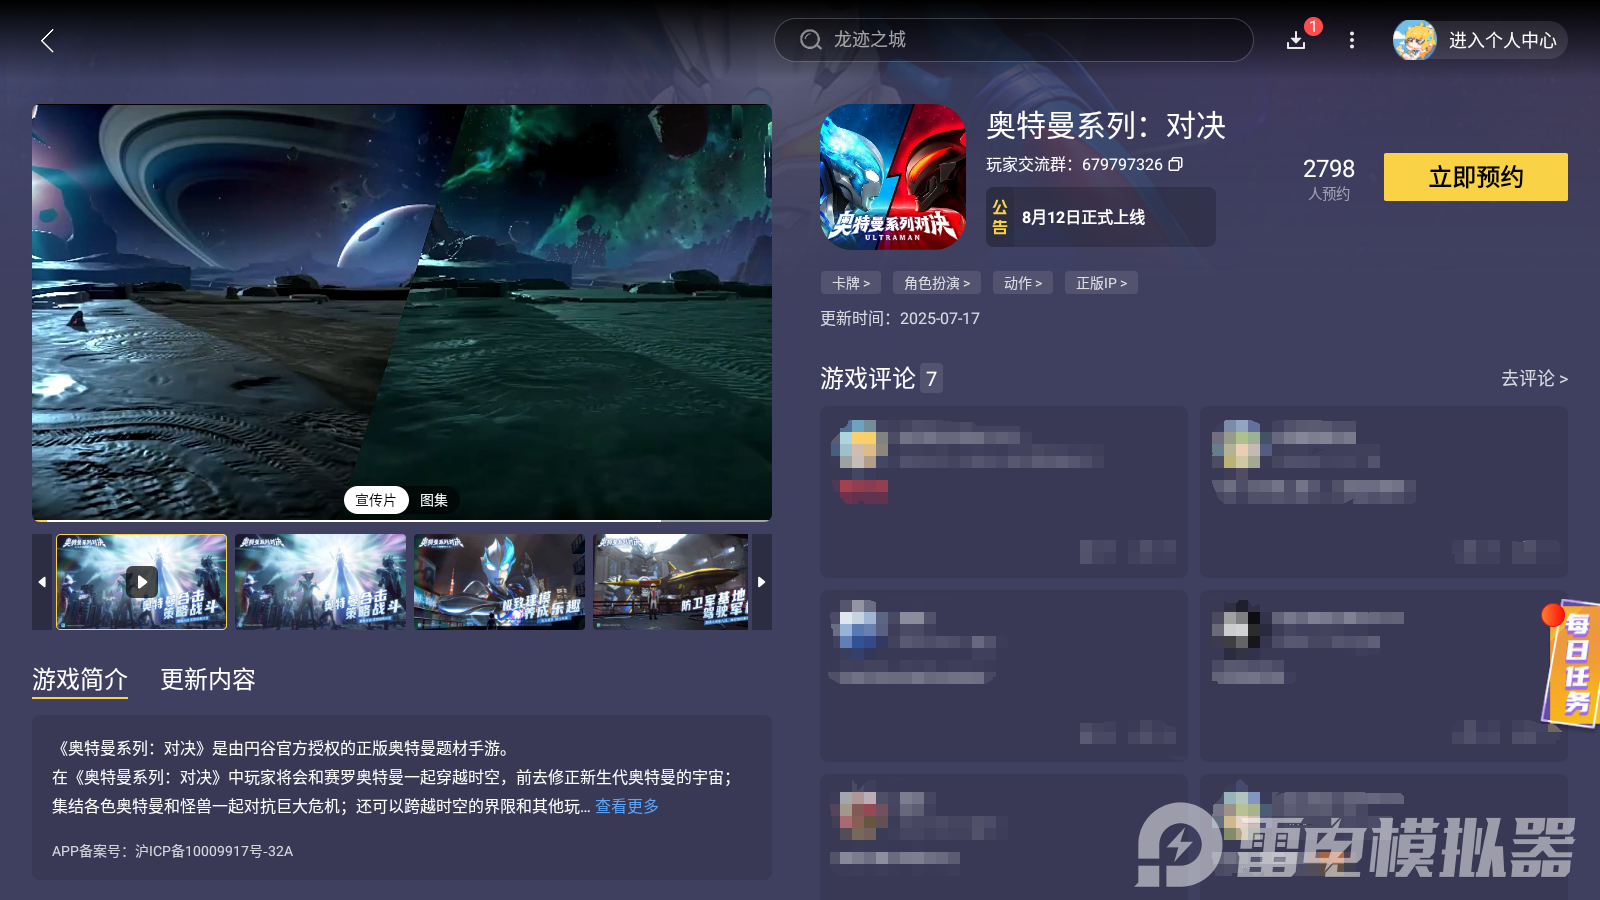This screenshot has width=1600, height=900.
Task: Click the APP备案号 沪ICP备10009917号-32A text
Action: (172, 851)
